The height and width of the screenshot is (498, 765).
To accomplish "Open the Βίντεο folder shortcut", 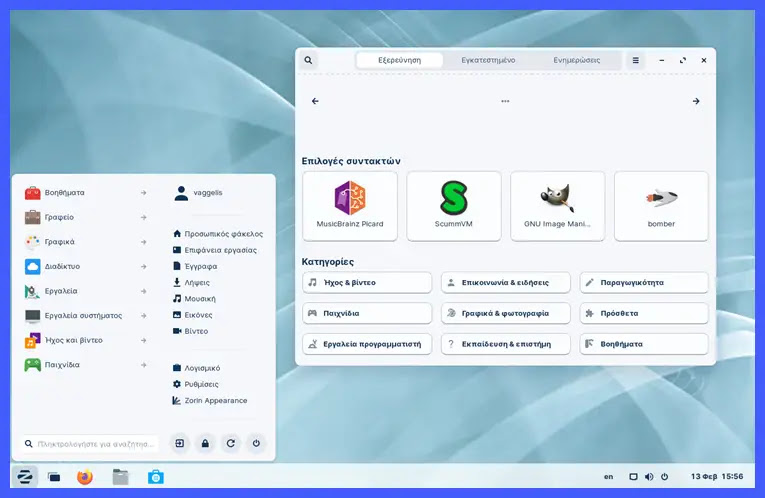I will point(190,331).
